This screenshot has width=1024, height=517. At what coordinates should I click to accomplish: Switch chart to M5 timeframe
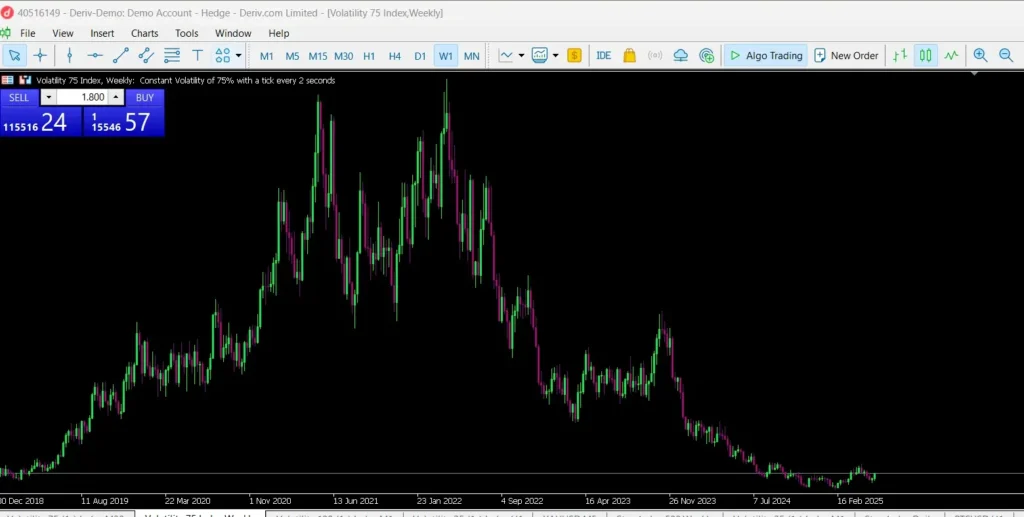point(292,56)
